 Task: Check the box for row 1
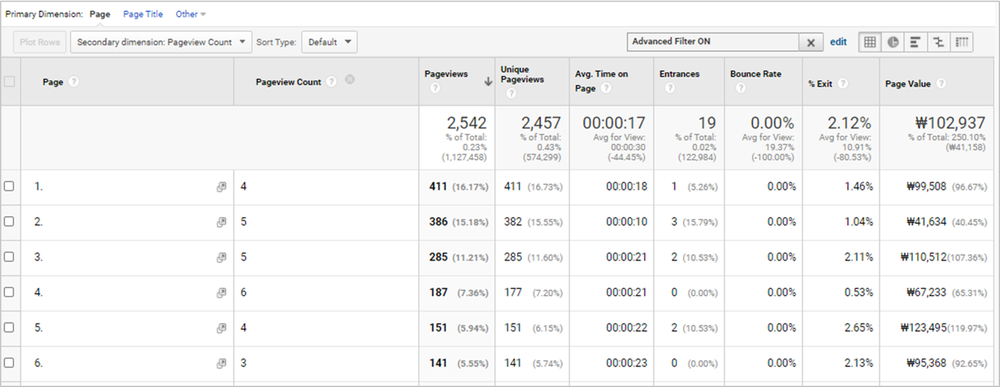click(9, 186)
